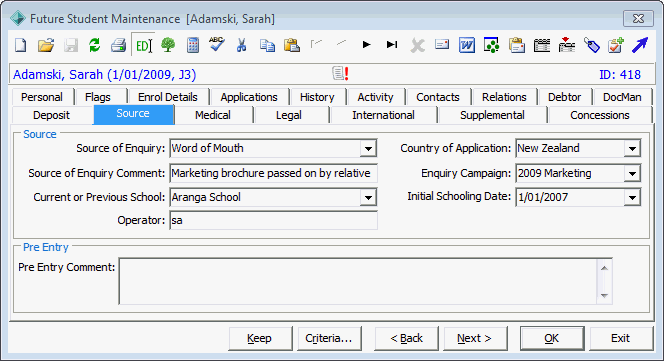Click the calendar with red arrow icon
Screen dimensions: 664x361
(567, 44)
